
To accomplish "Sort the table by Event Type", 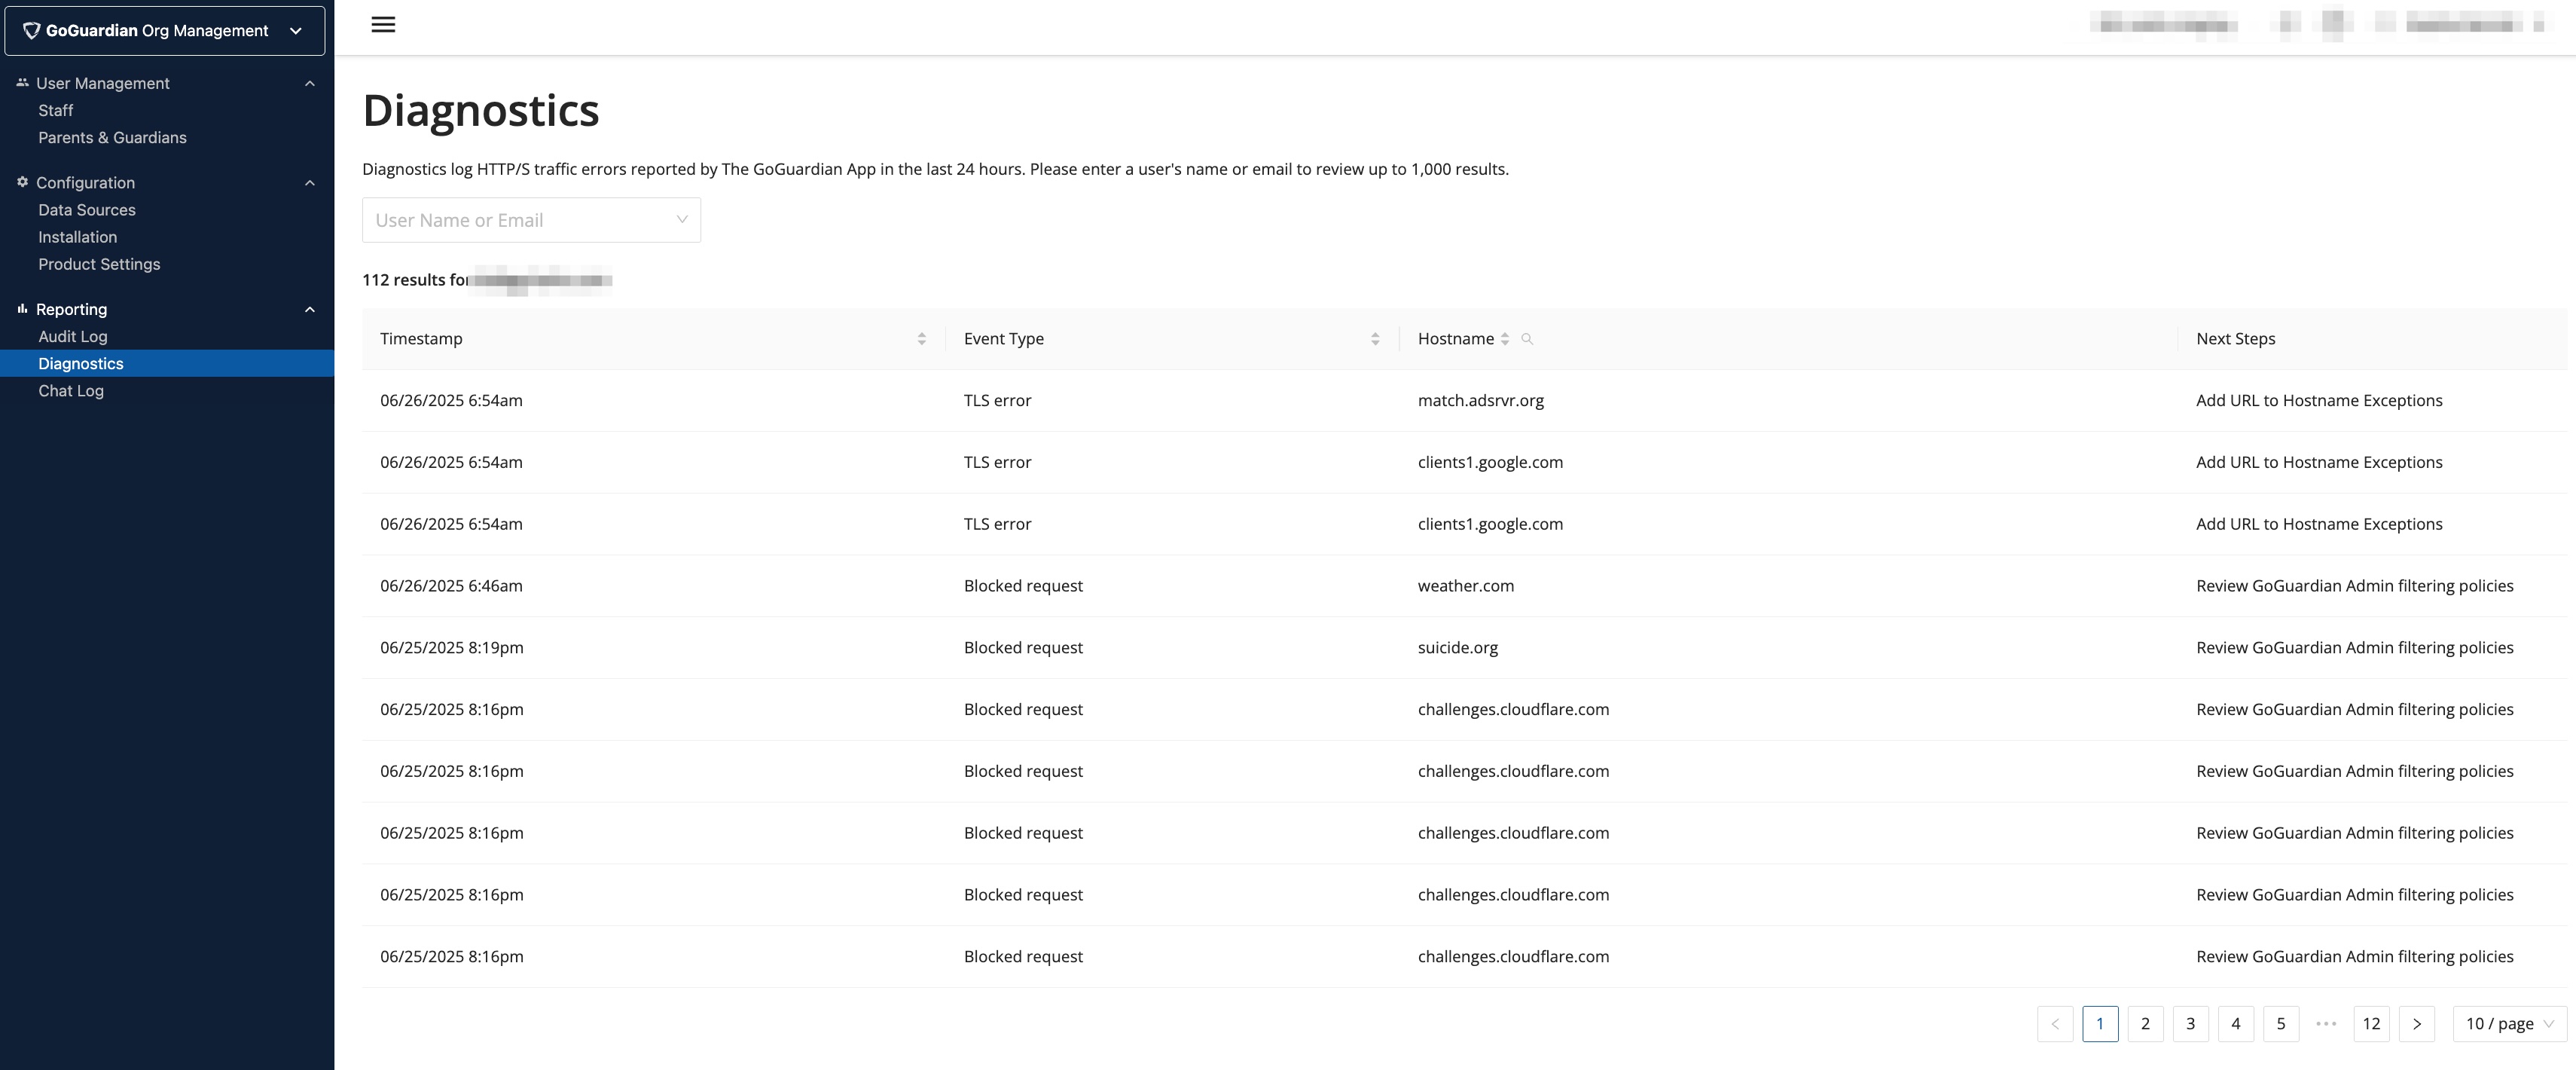I will click(x=1375, y=338).
